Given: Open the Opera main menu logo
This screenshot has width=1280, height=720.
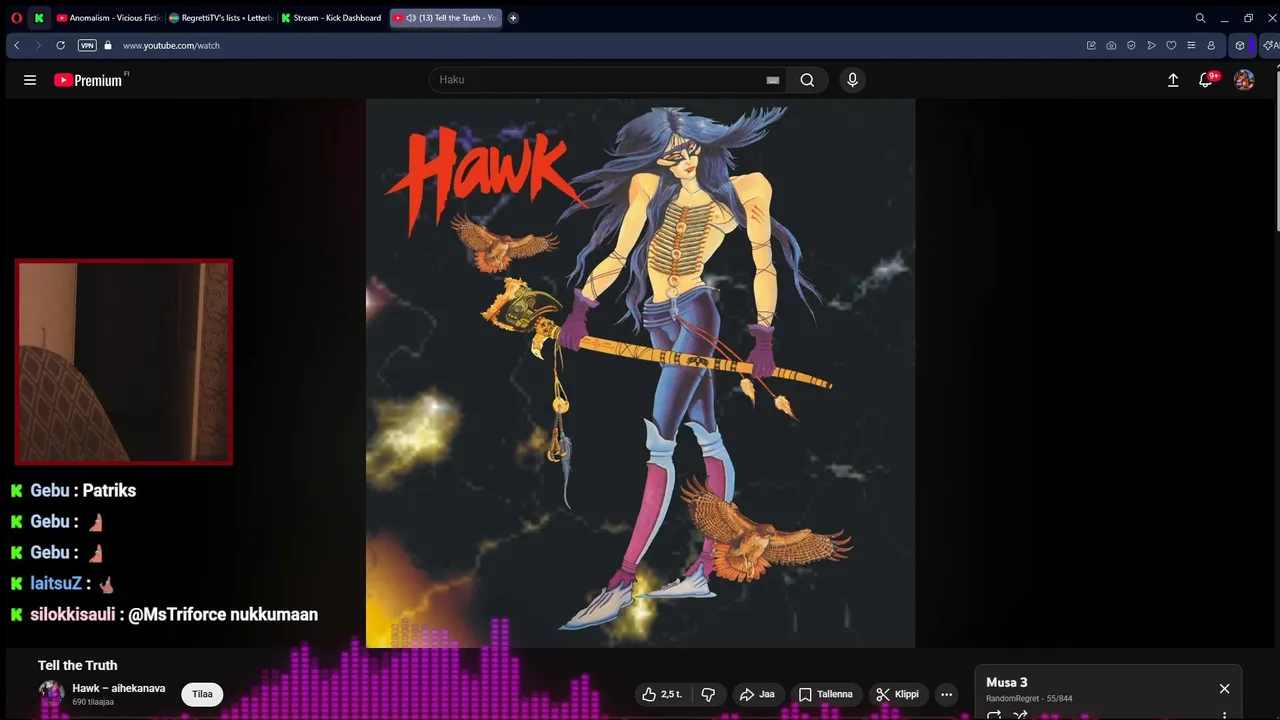Looking at the screenshot, I should click(x=16, y=18).
